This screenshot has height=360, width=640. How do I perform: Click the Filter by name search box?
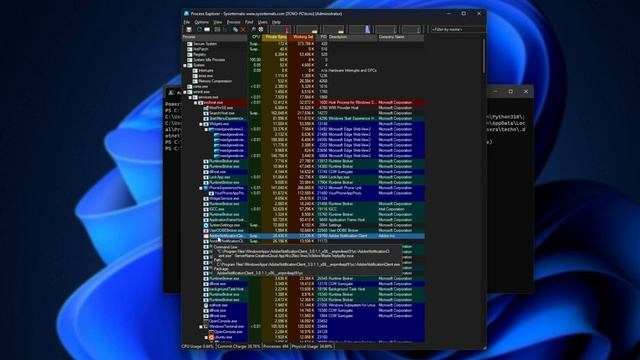tap(458, 29)
